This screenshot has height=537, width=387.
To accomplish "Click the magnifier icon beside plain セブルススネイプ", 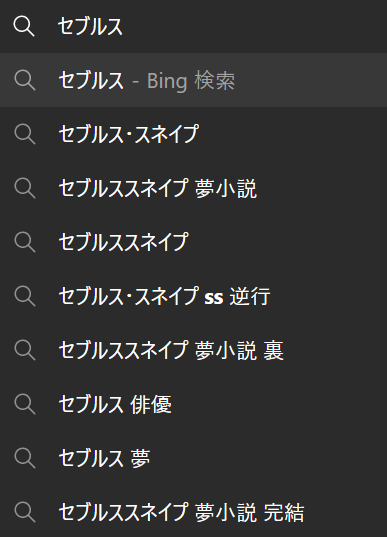I will tap(25, 242).
